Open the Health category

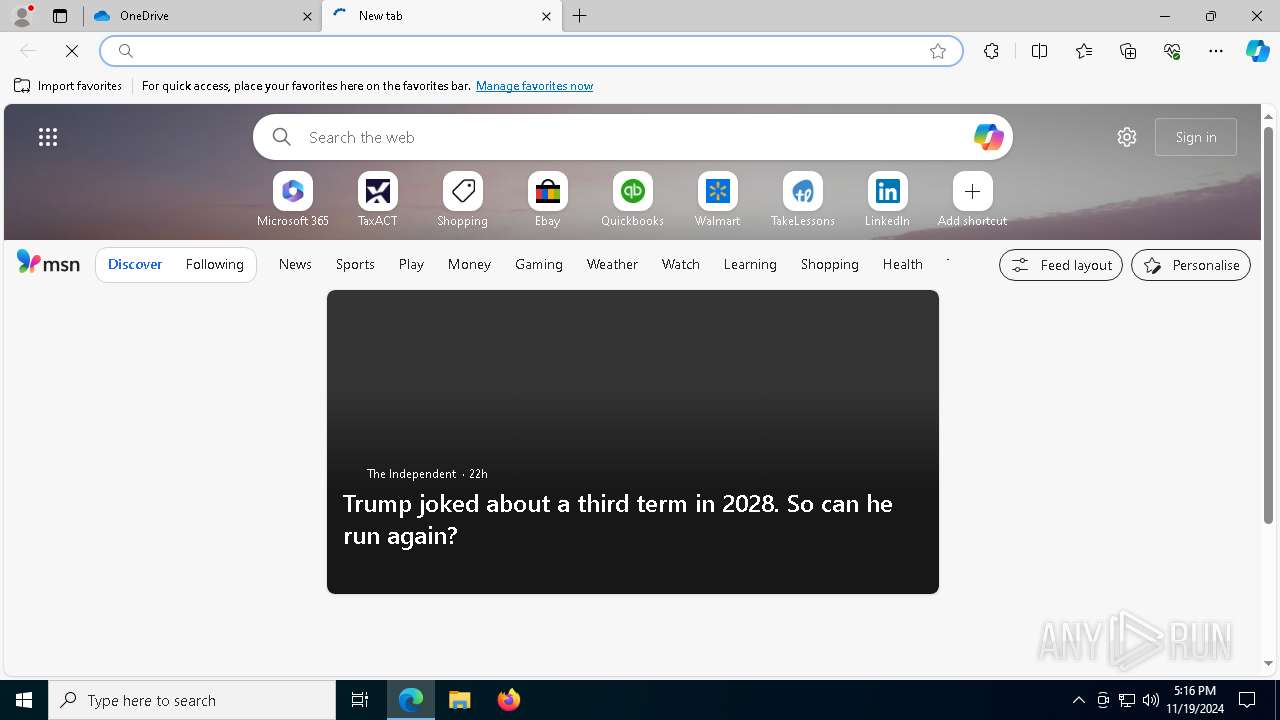point(903,264)
